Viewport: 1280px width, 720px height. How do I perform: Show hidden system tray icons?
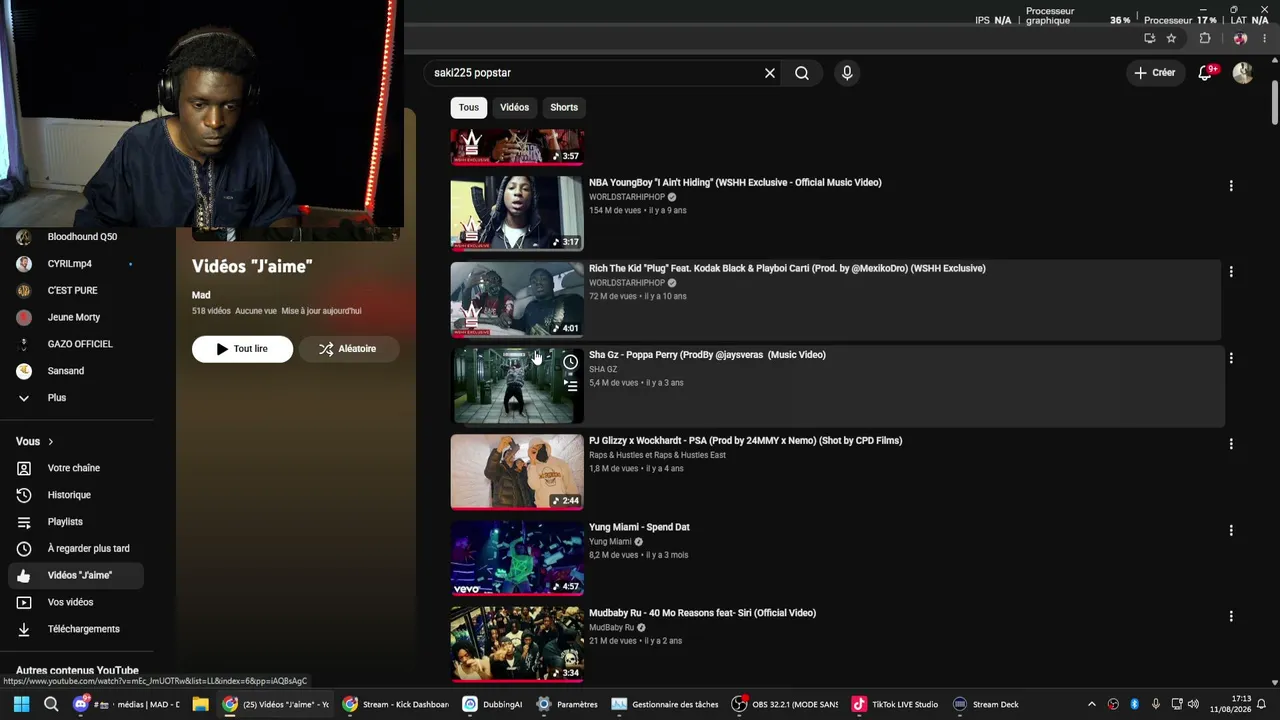1091,704
